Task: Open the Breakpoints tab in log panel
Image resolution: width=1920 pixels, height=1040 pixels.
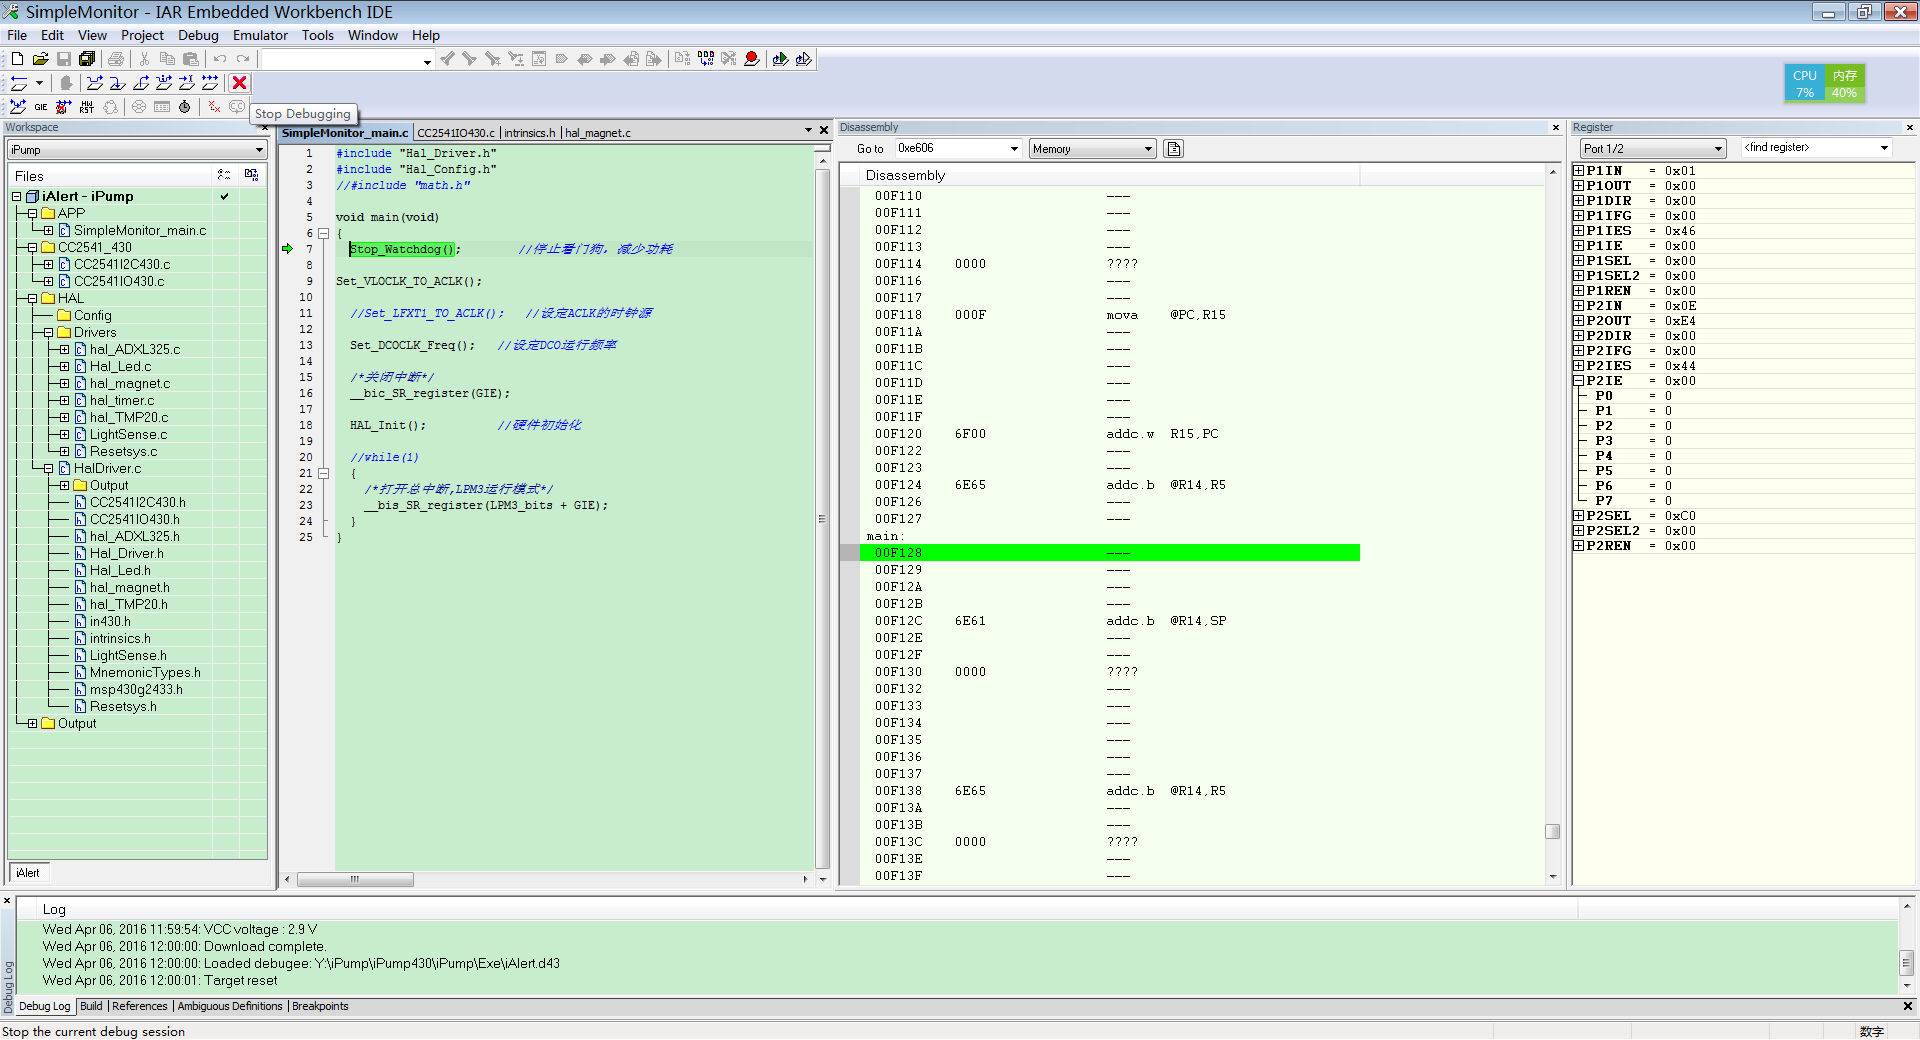Action: [x=320, y=1006]
